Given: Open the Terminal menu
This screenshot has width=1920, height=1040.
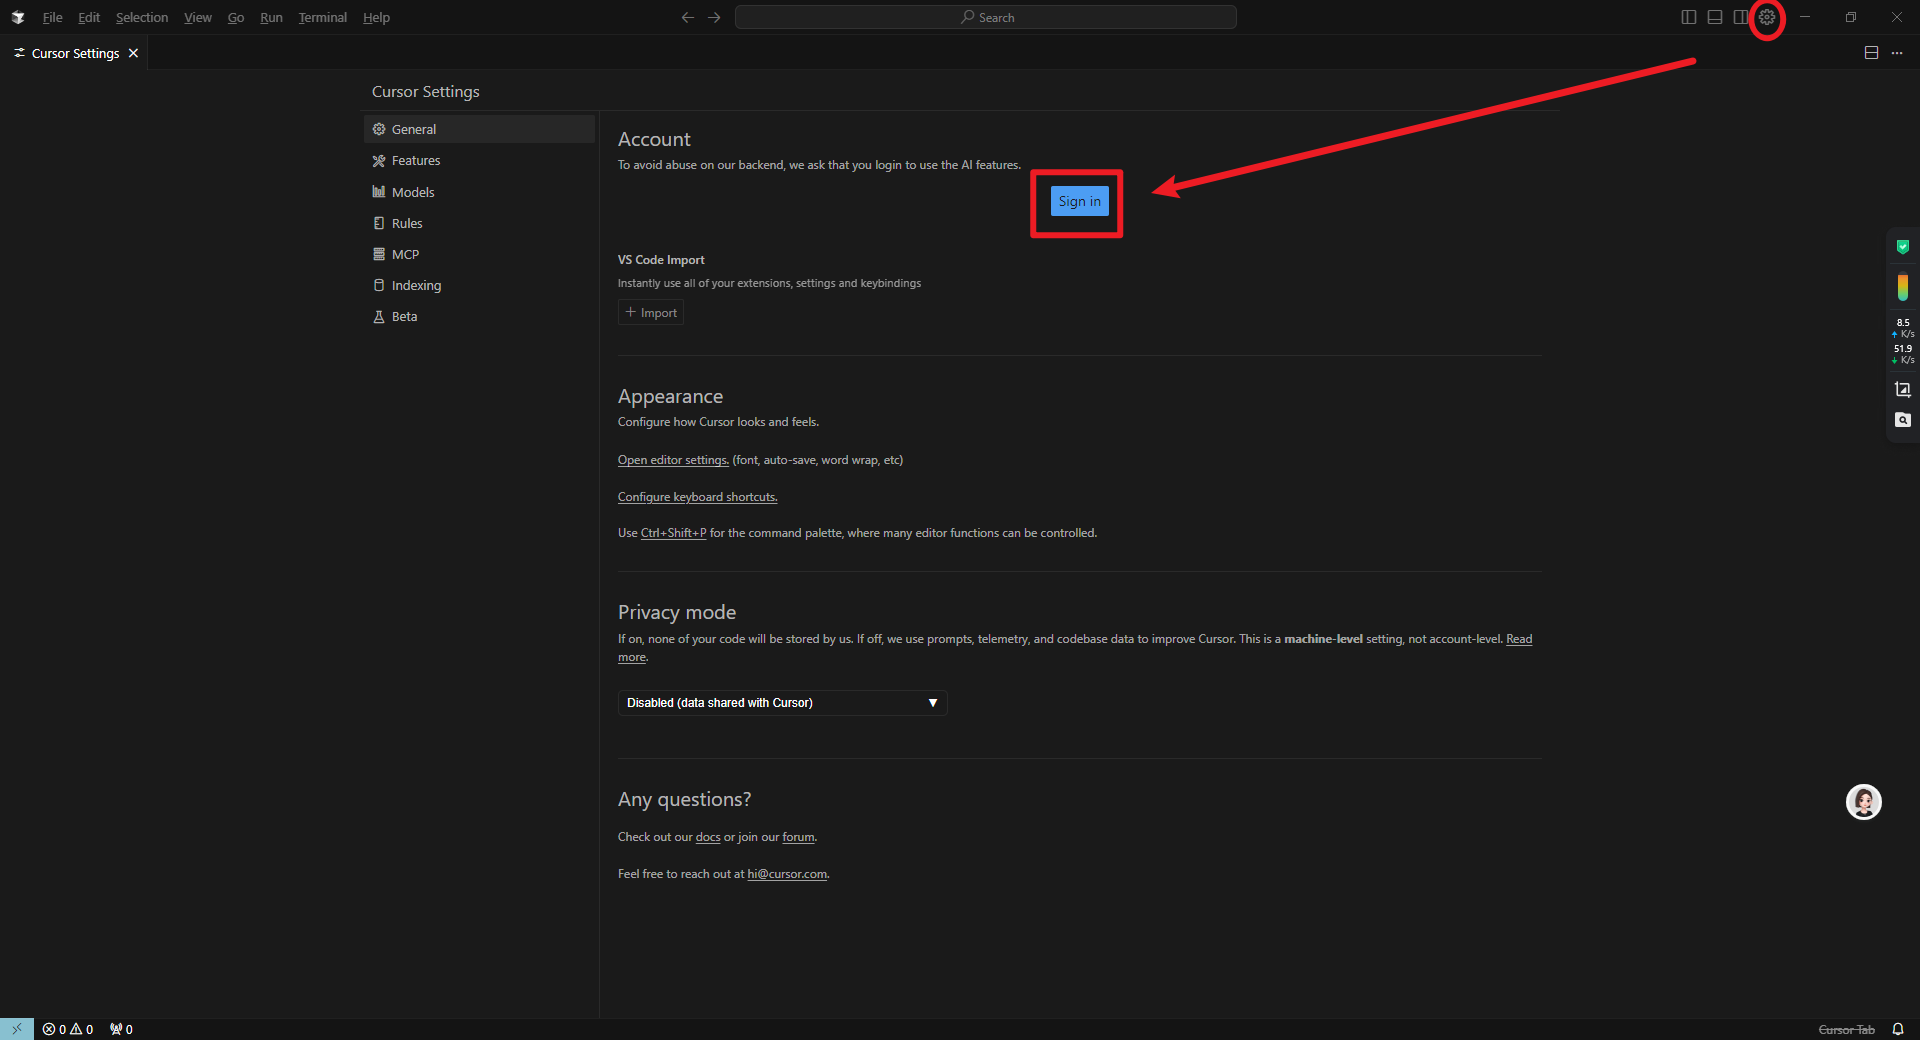Looking at the screenshot, I should click(322, 17).
